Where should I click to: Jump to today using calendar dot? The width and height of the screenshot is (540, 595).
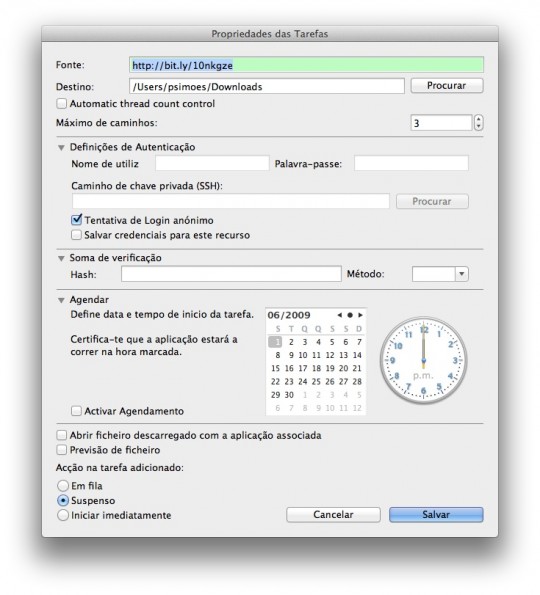[350, 315]
